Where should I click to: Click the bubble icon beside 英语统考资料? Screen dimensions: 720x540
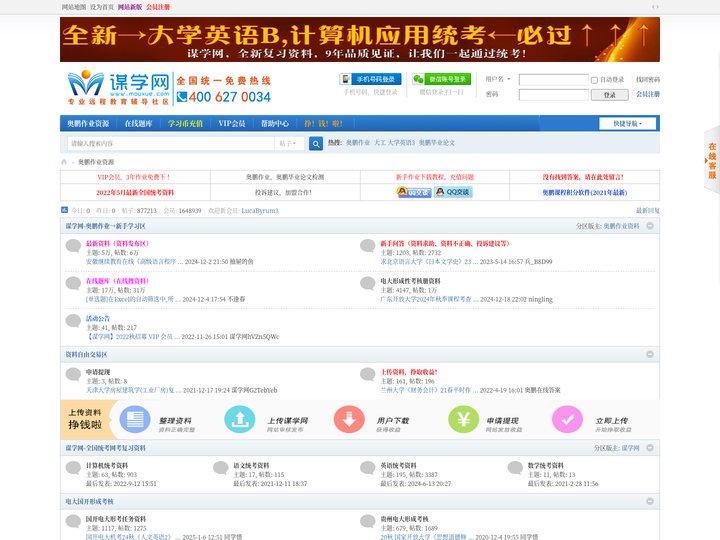(x=368, y=468)
